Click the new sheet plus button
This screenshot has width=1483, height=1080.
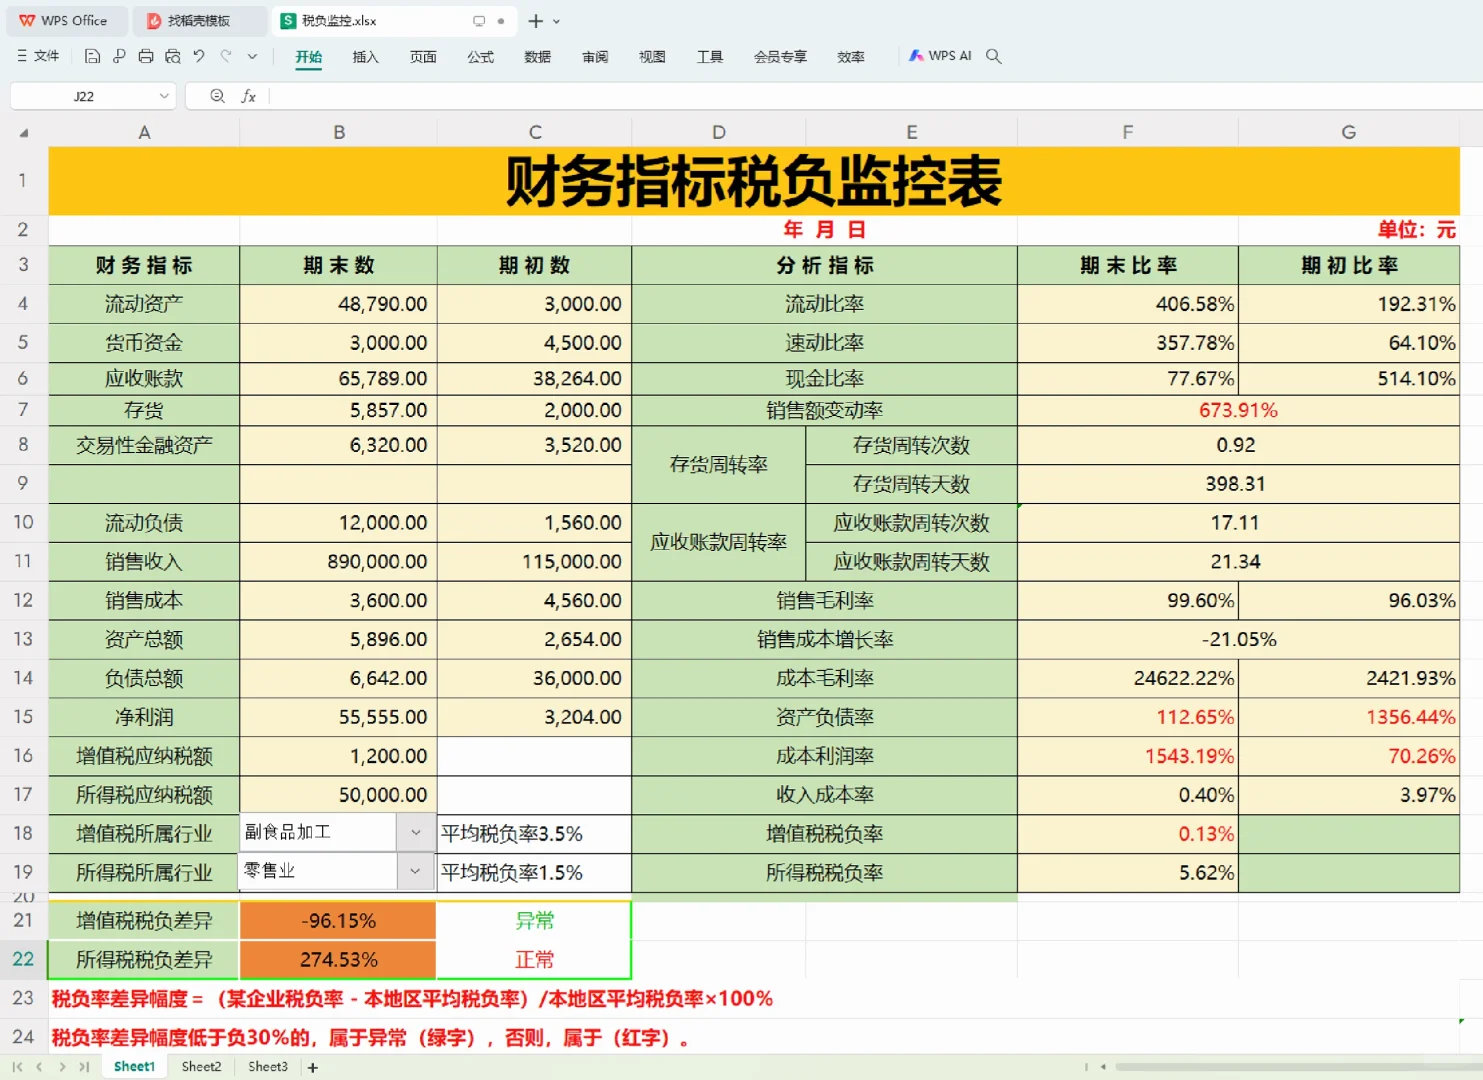(312, 1067)
